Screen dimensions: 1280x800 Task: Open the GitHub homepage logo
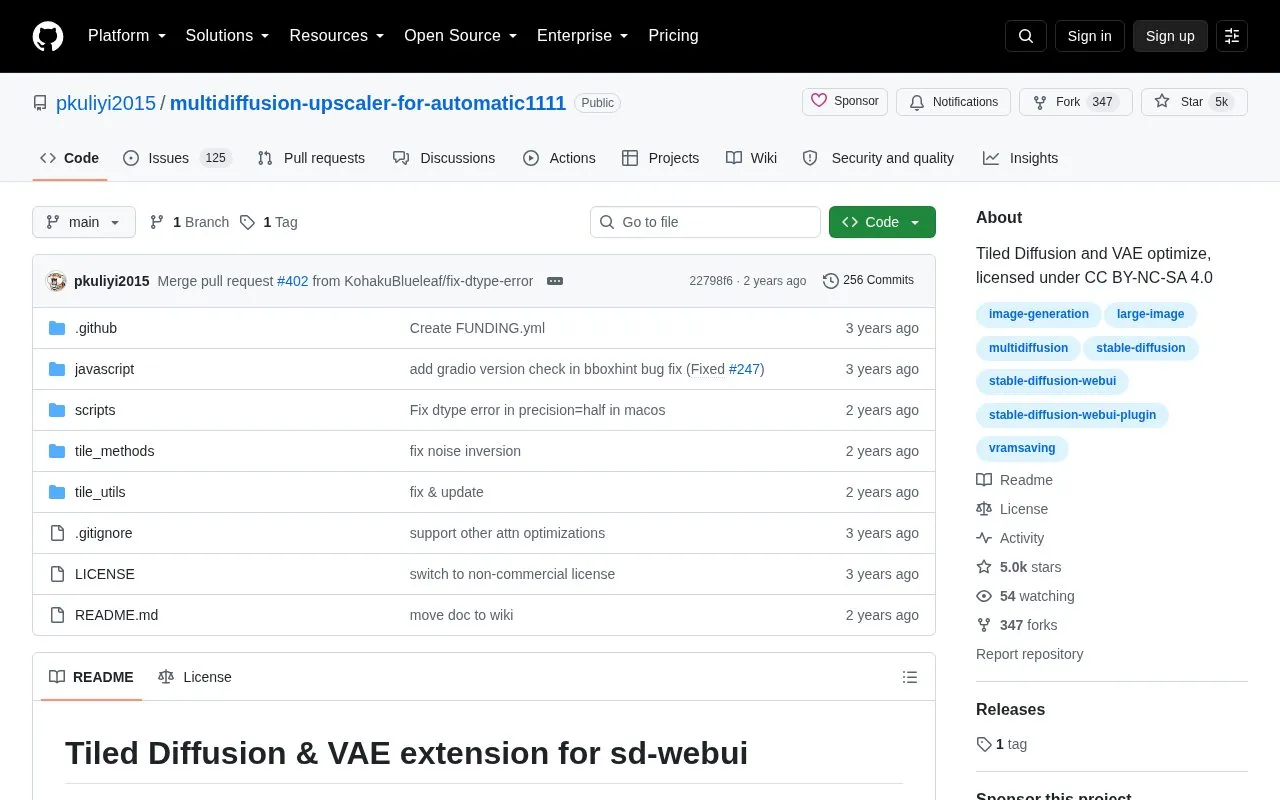(48, 36)
